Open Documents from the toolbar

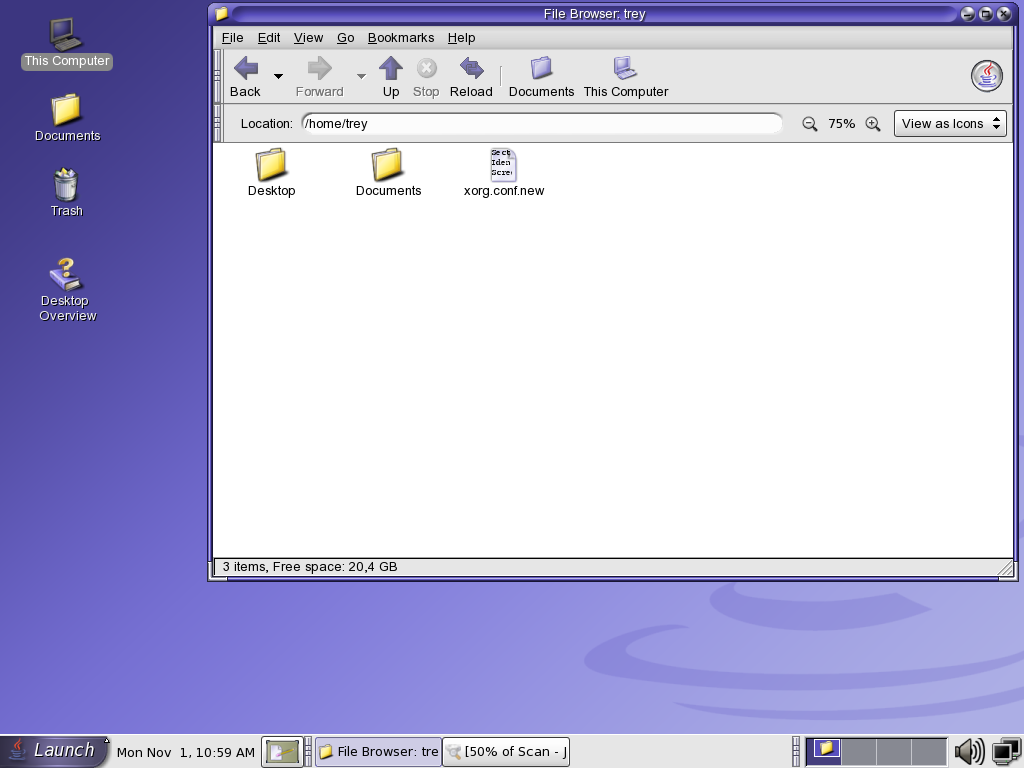(541, 77)
